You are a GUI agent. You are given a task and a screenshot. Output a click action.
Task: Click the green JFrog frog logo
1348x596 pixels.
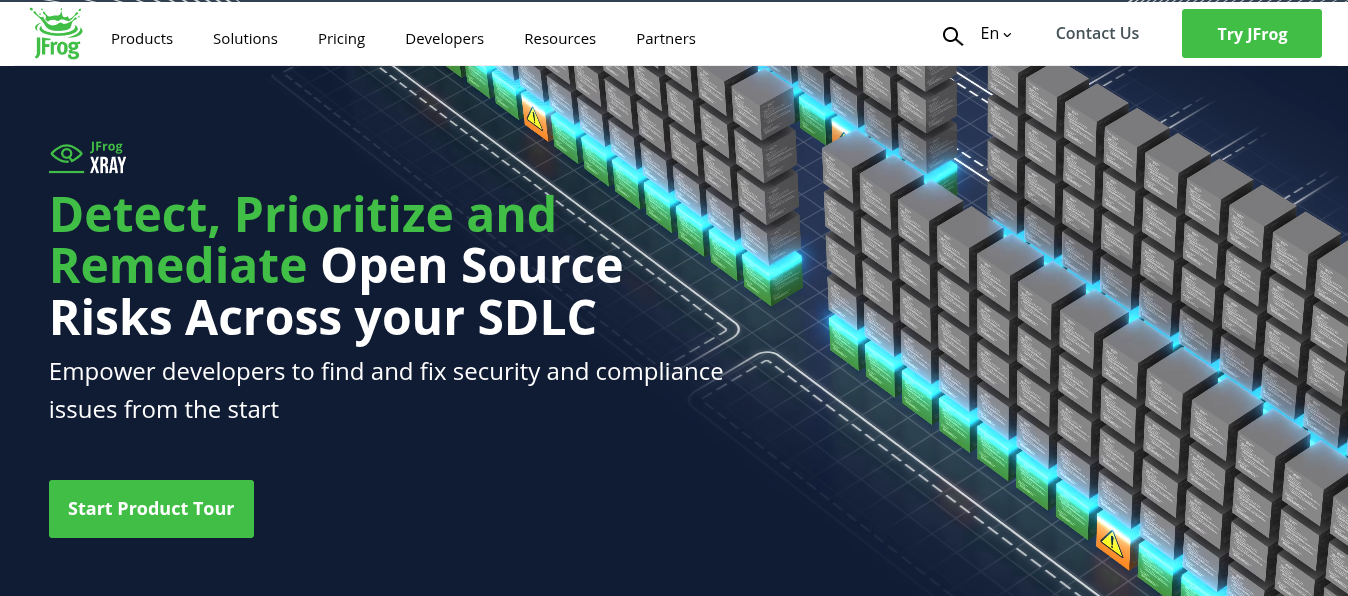pyautogui.click(x=56, y=24)
